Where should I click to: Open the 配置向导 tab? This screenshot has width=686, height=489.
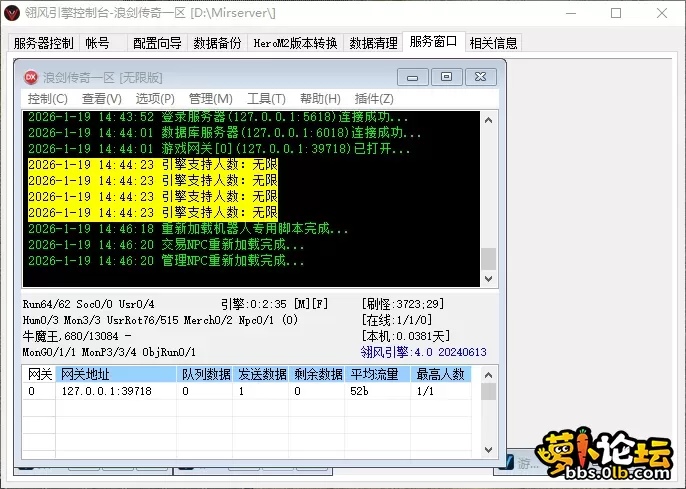[x=157, y=43]
